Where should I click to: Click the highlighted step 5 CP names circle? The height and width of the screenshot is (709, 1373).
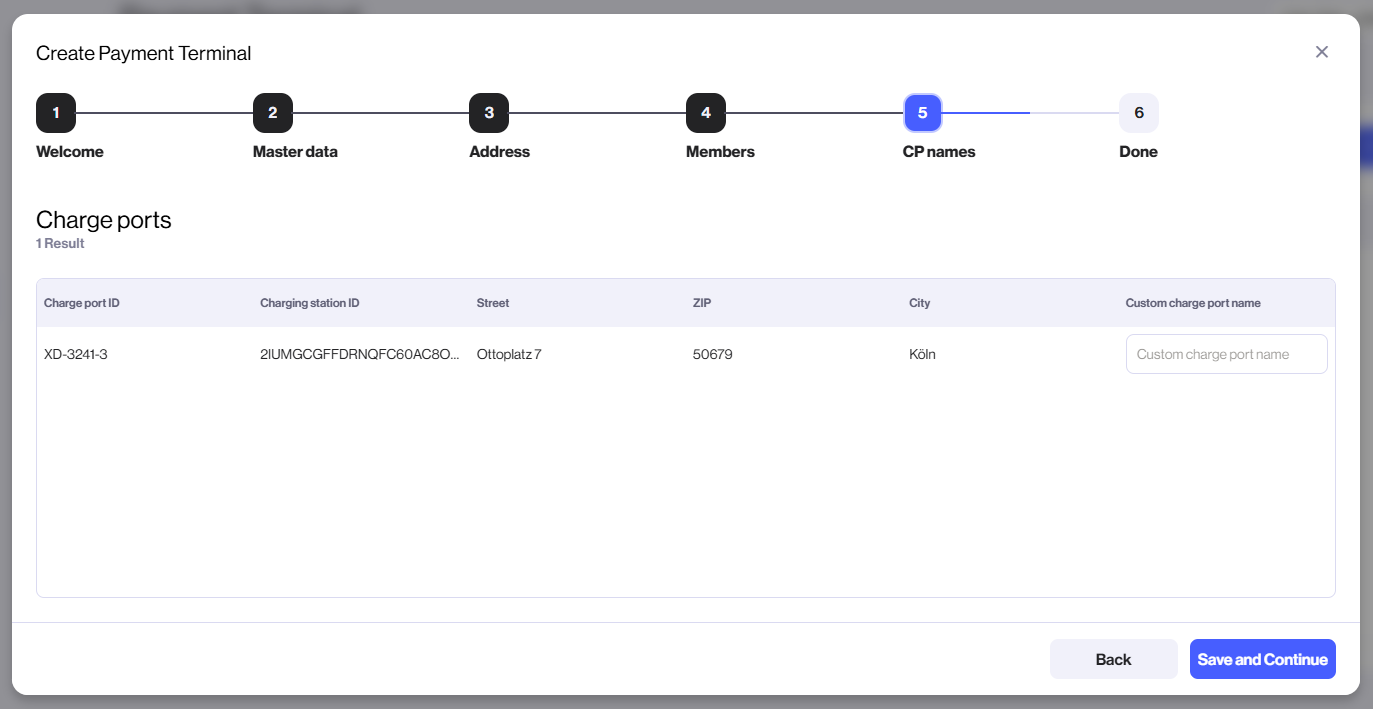tap(922, 113)
